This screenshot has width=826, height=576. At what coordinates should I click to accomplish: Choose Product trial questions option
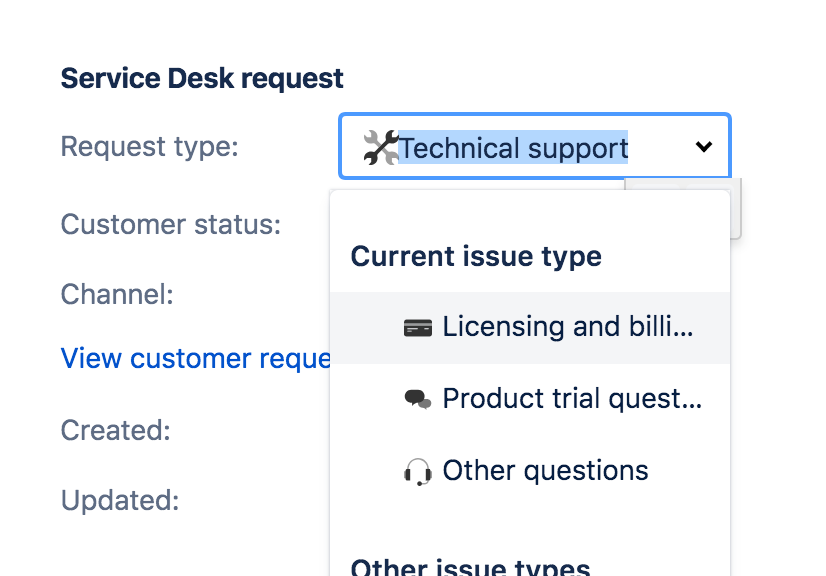[x=571, y=399]
